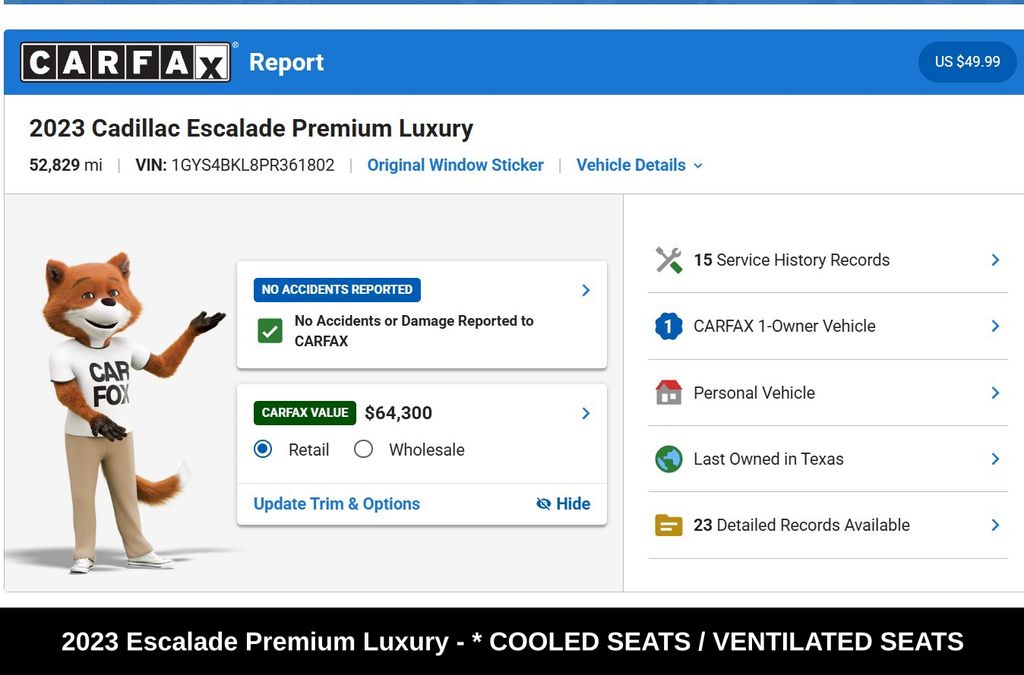Screen dimensions: 1024x675
Task: Open the CARFAX Value details chevron
Action: click(x=586, y=413)
